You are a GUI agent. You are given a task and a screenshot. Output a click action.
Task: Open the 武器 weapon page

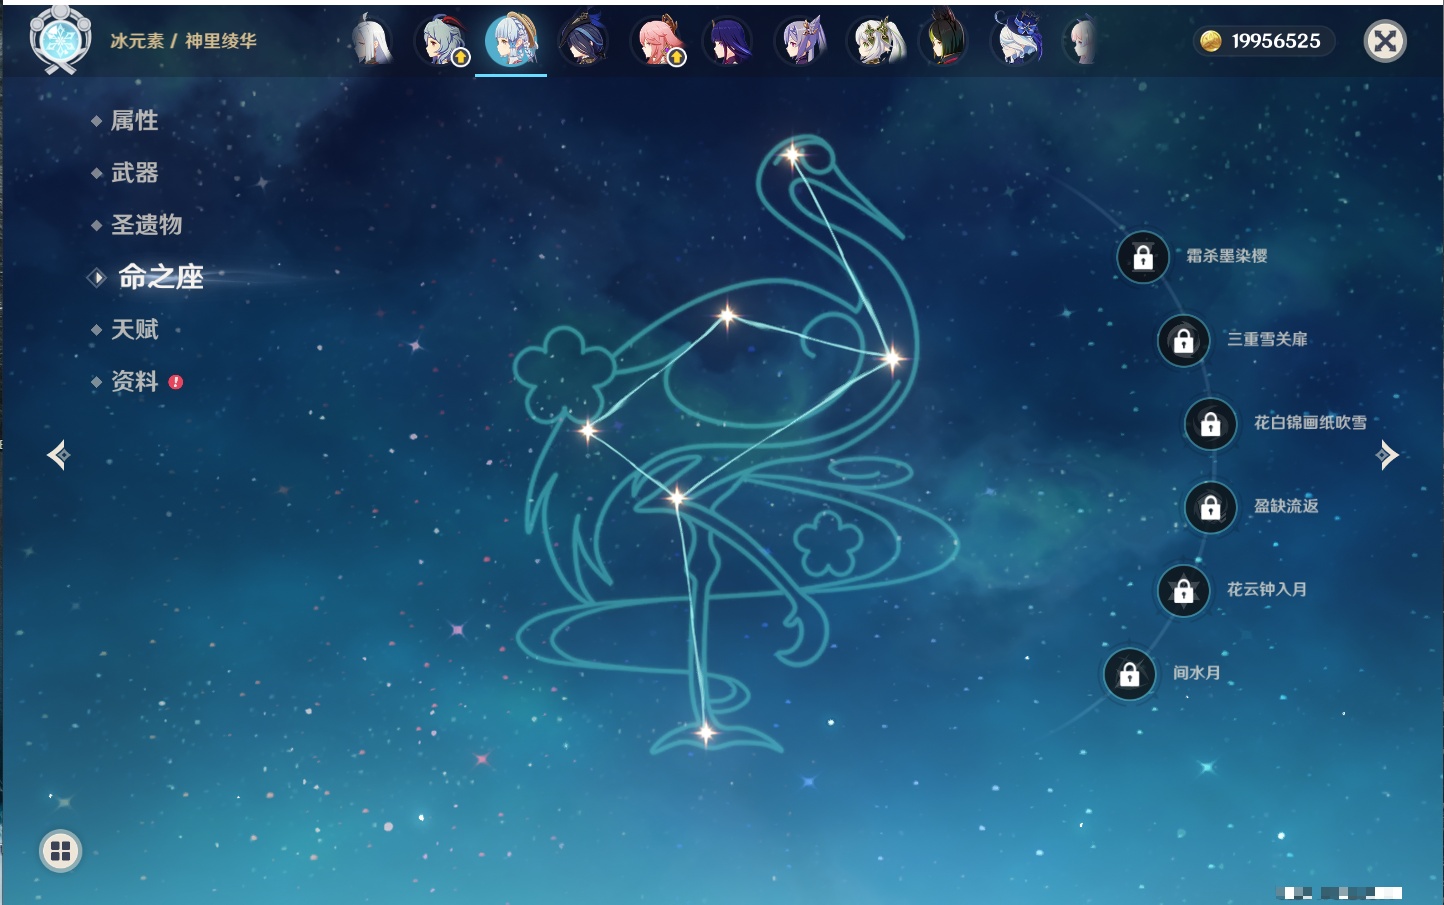[134, 173]
